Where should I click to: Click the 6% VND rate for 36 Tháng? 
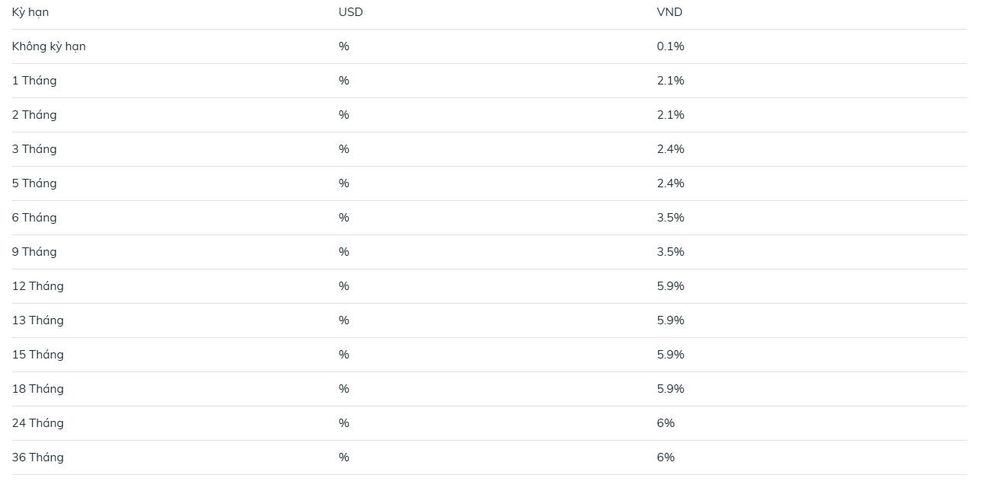pos(665,458)
